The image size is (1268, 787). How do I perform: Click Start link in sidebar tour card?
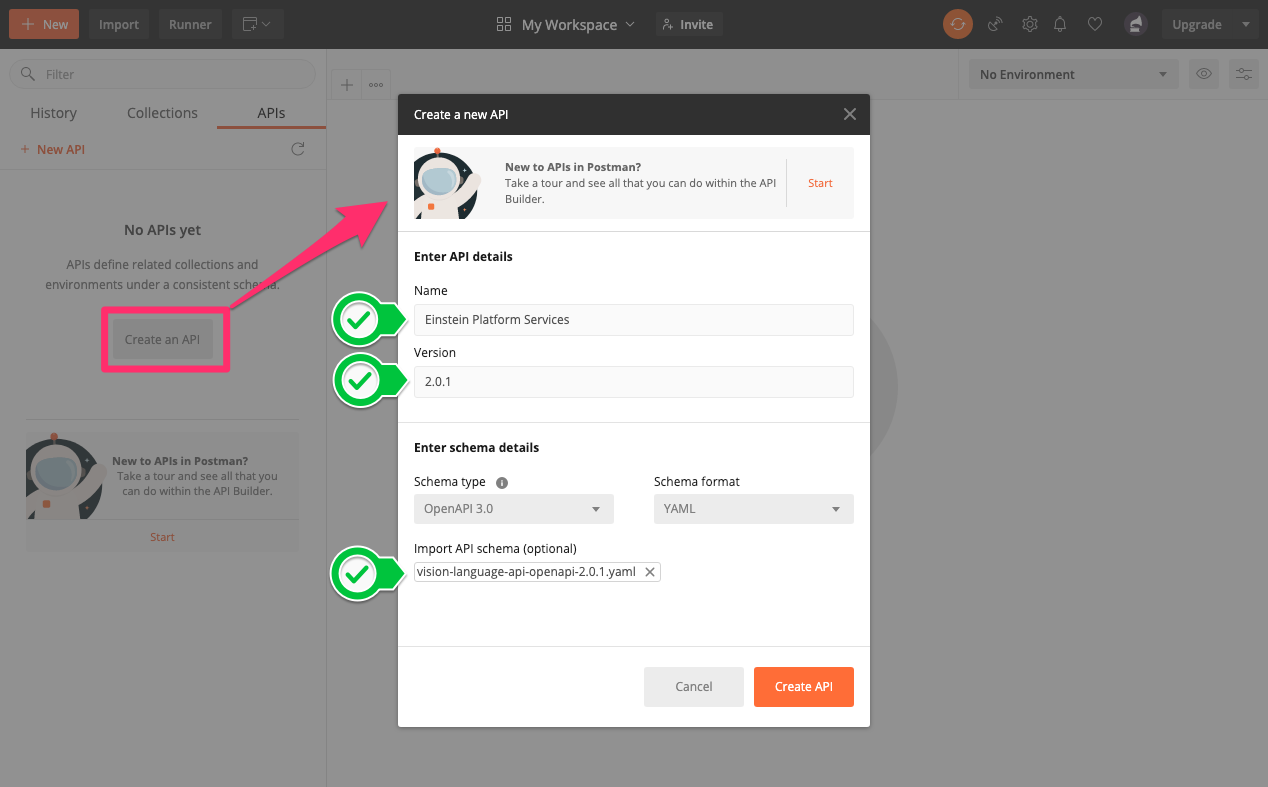(x=162, y=537)
